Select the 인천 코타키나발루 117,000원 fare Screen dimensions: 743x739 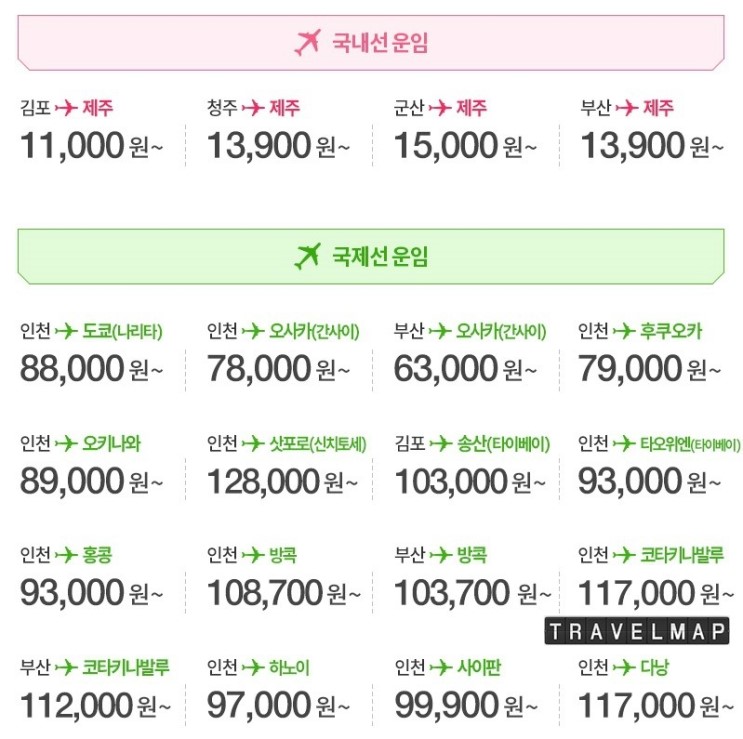[x=656, y=578]
